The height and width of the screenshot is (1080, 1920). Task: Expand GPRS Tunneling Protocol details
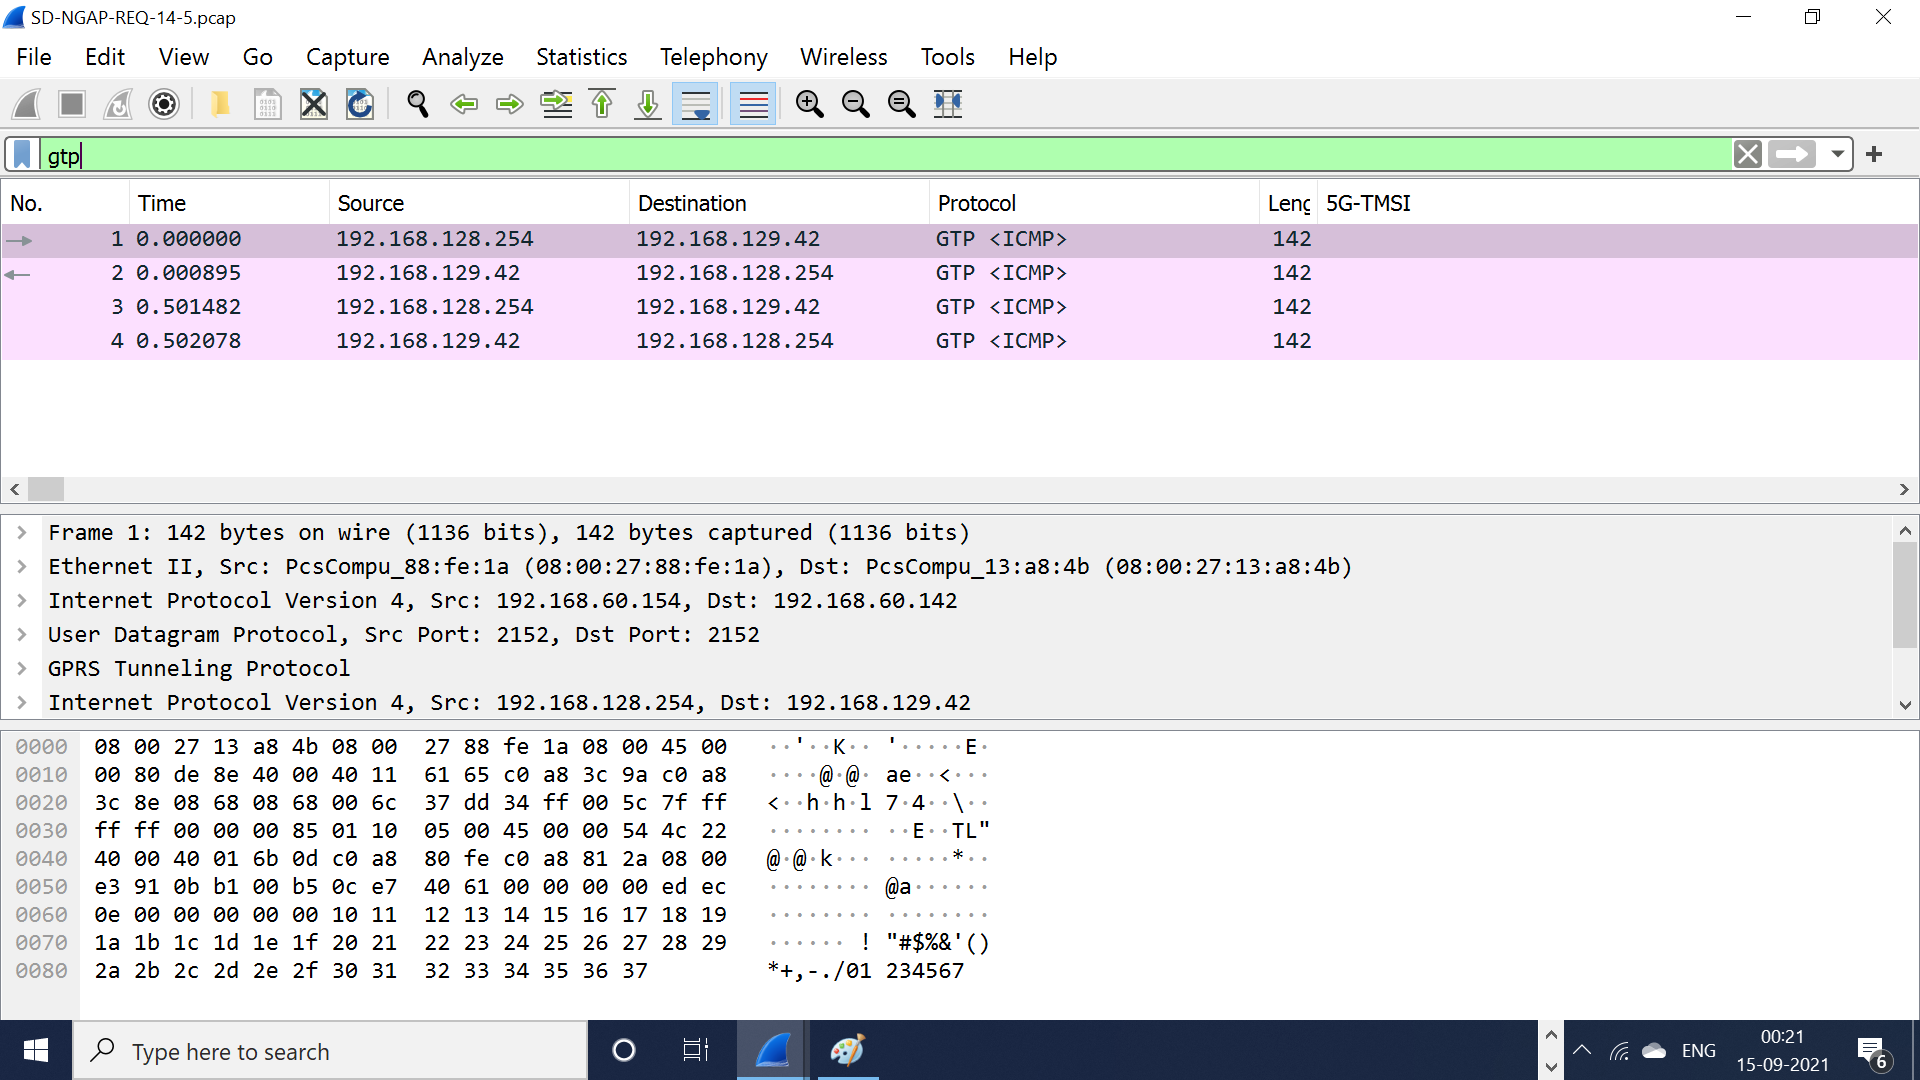click(21, 668)
